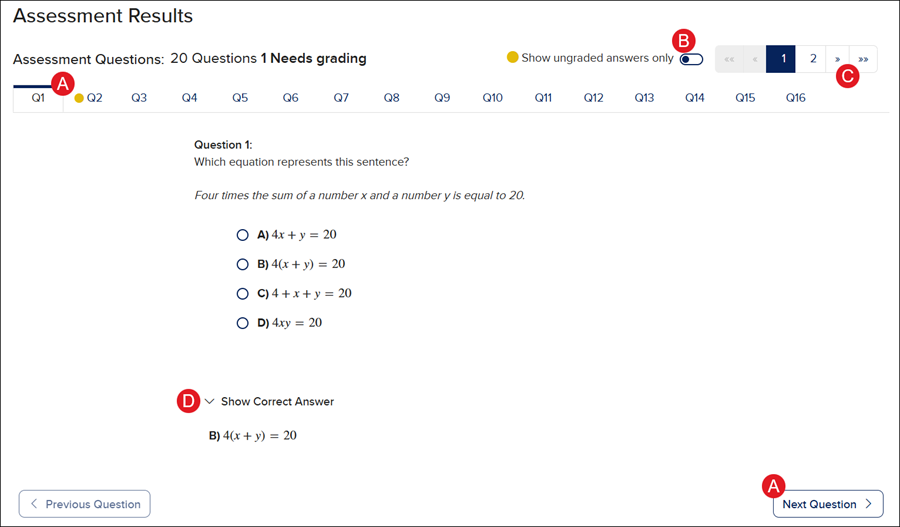Click the red D callout marker
Viewport: 900px width, 527px height.
pyautogui.click(x=187, y=401)
